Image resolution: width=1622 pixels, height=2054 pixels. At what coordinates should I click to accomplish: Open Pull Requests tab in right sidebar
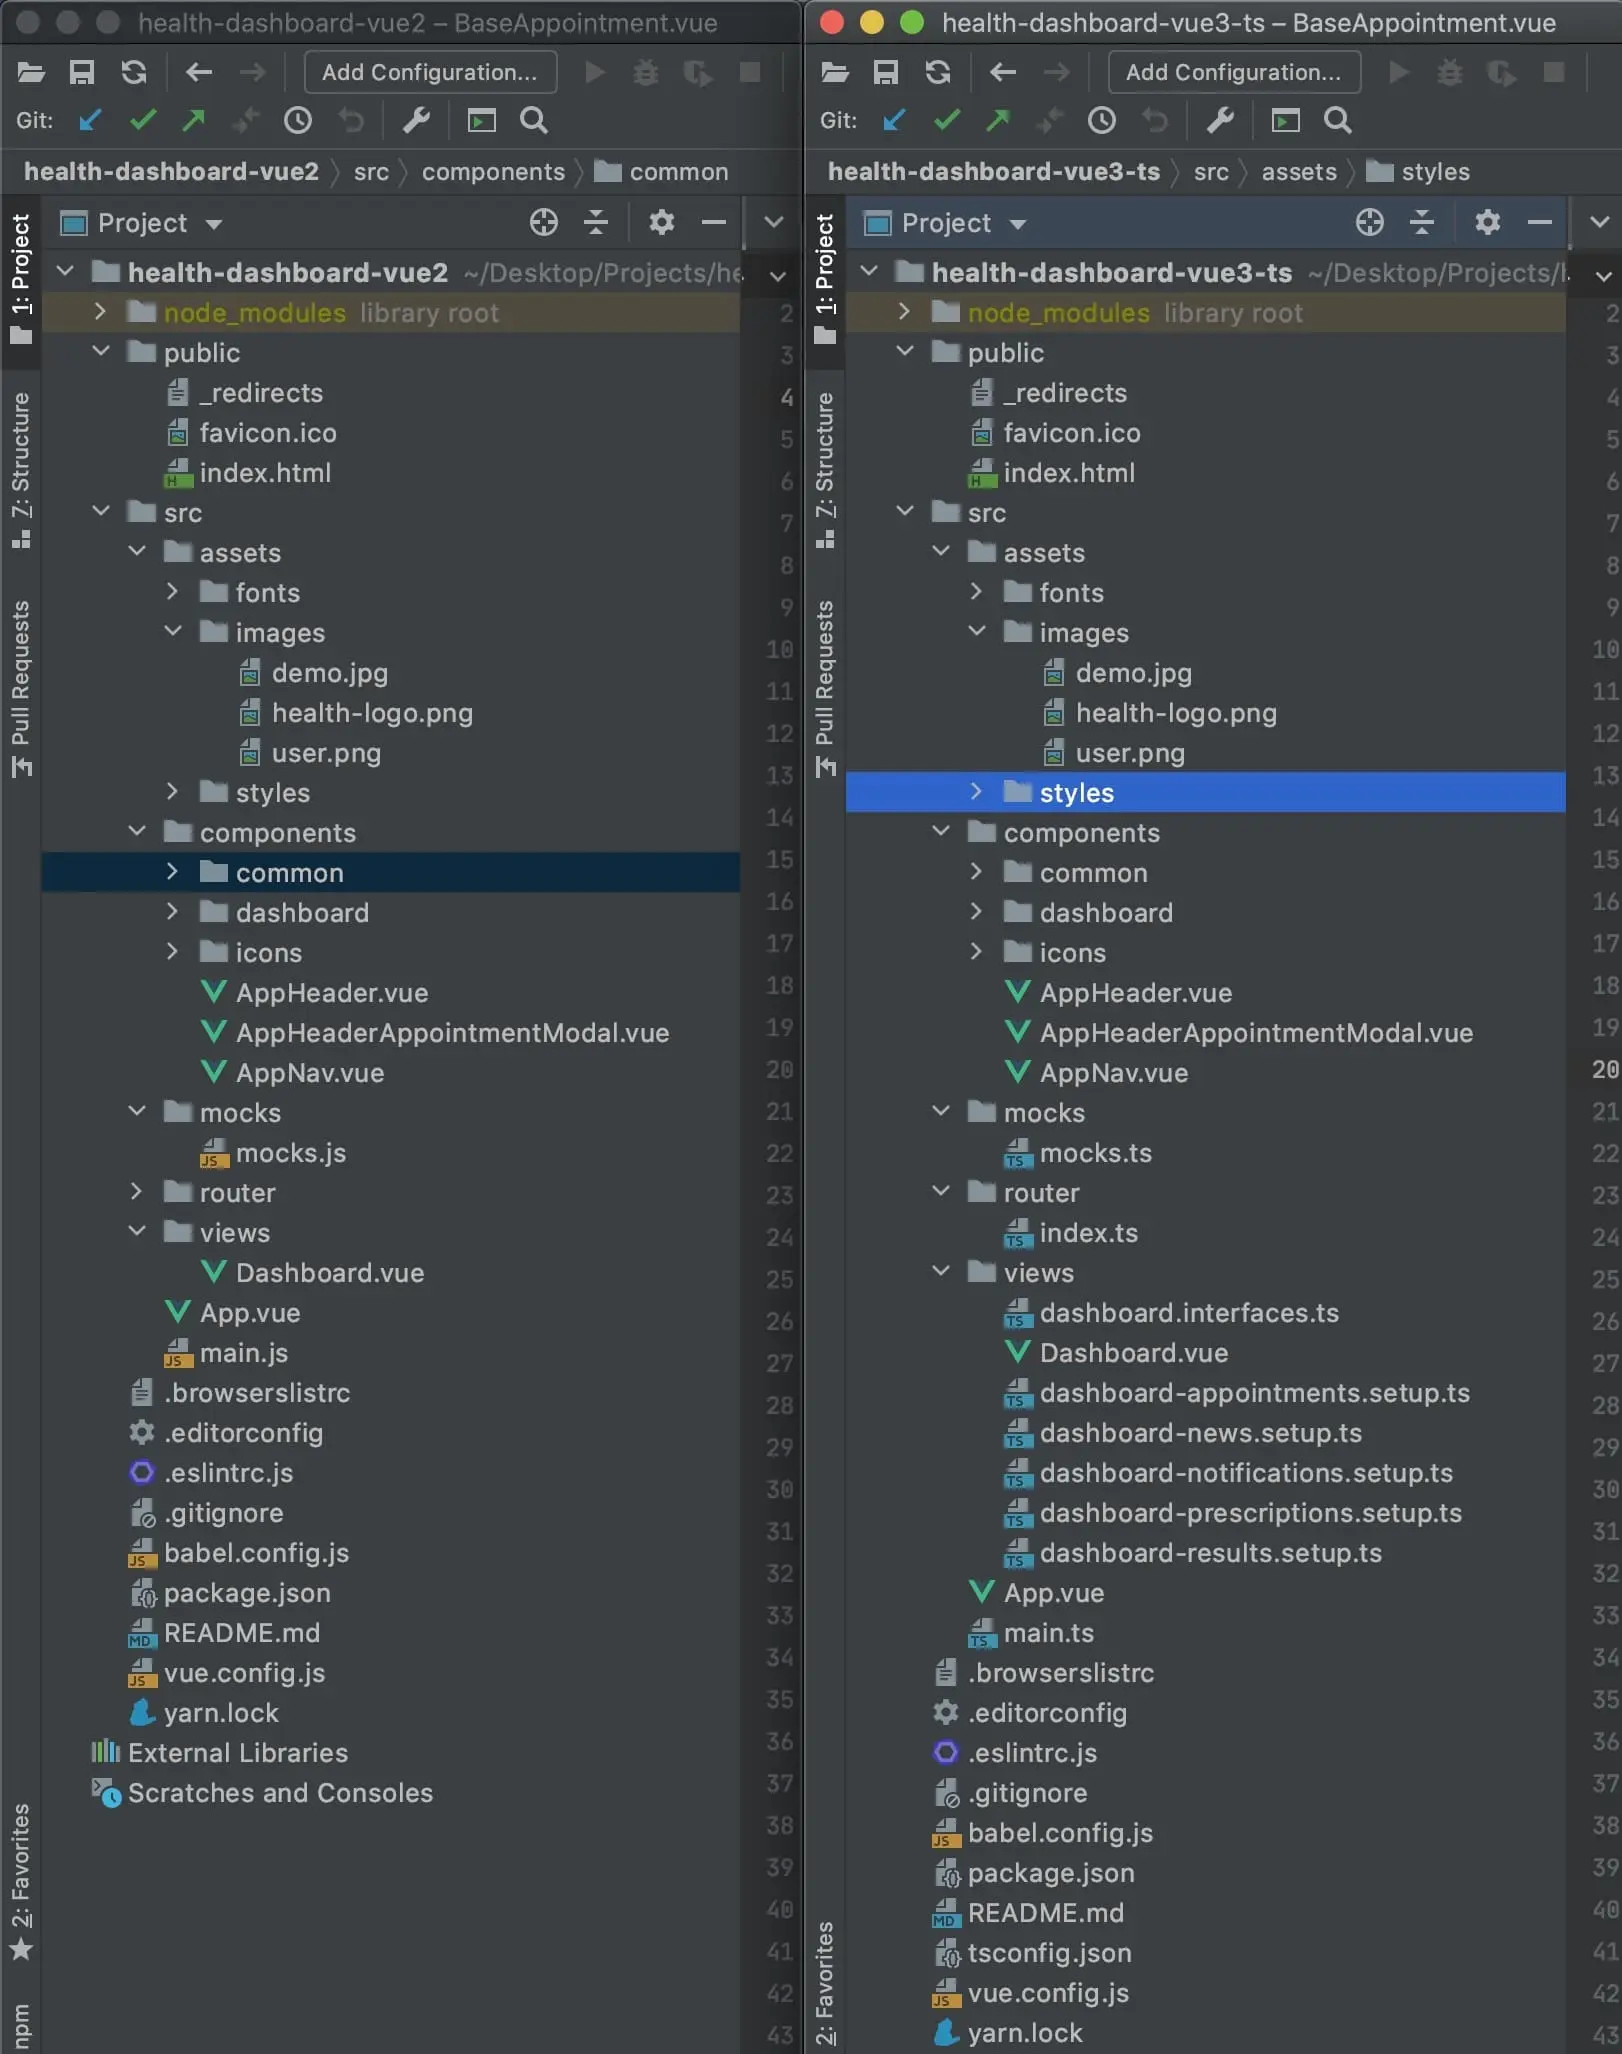825,686
